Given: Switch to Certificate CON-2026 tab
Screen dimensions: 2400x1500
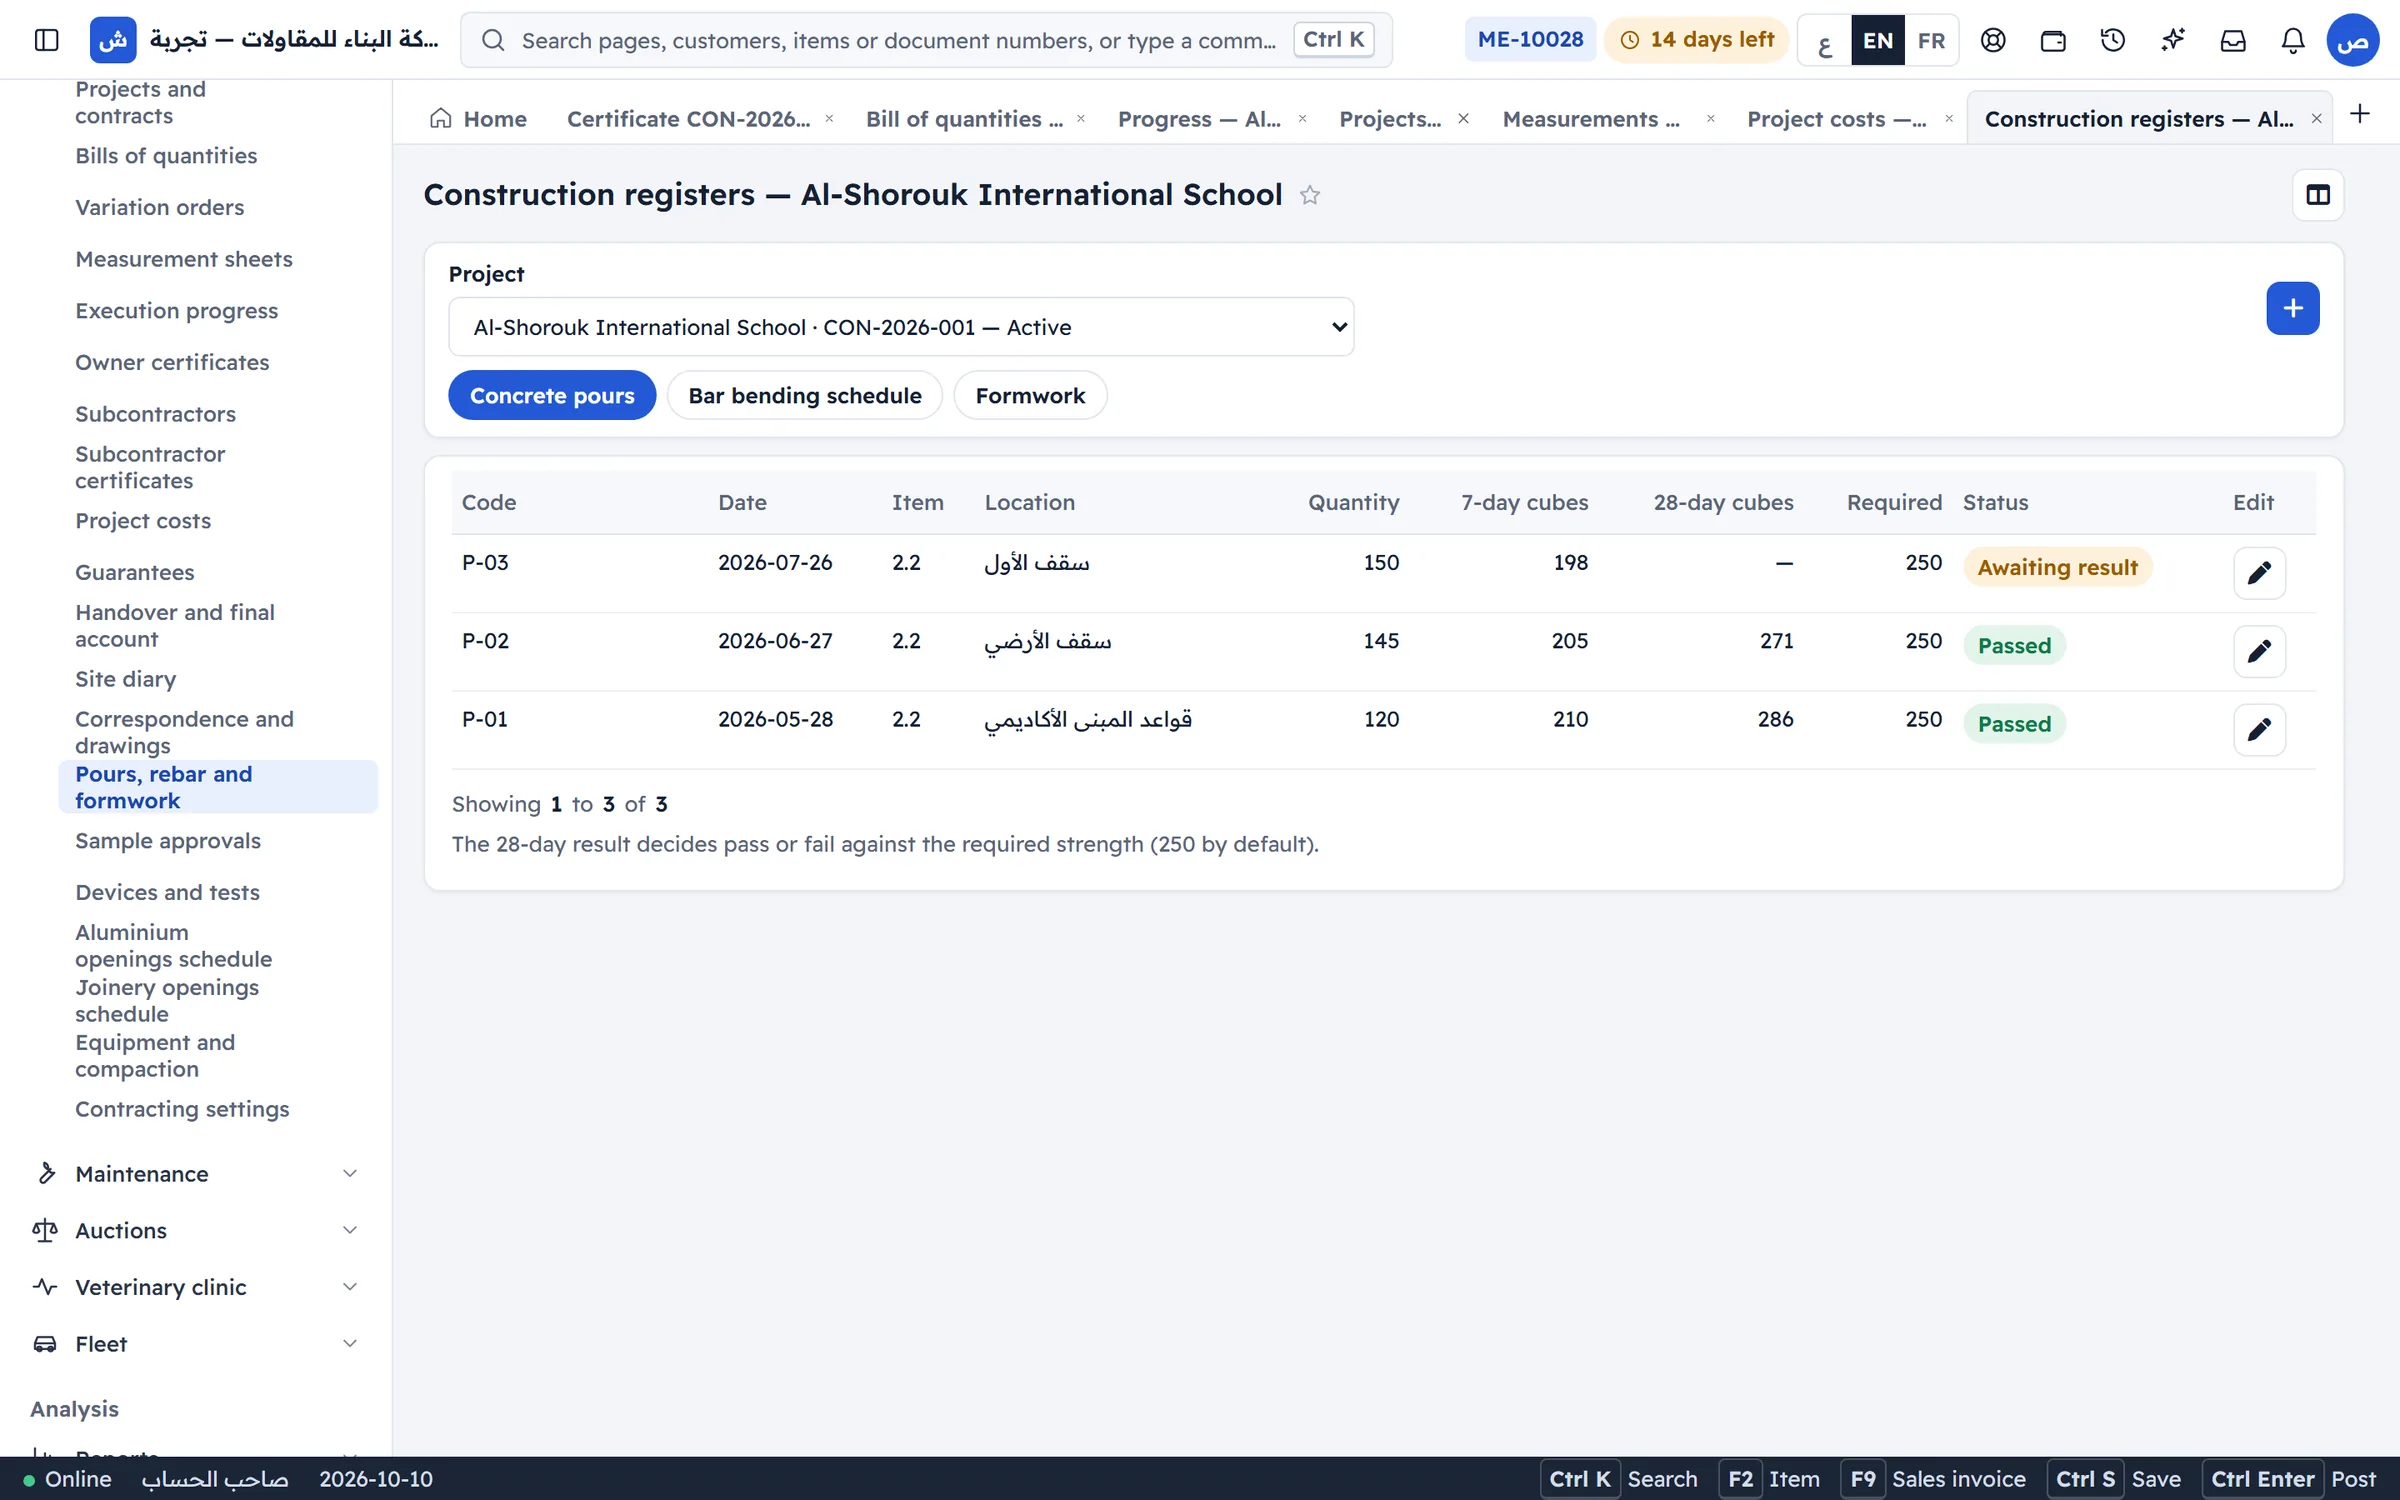Looking at the screenshot, I should (x=688, y=119).
